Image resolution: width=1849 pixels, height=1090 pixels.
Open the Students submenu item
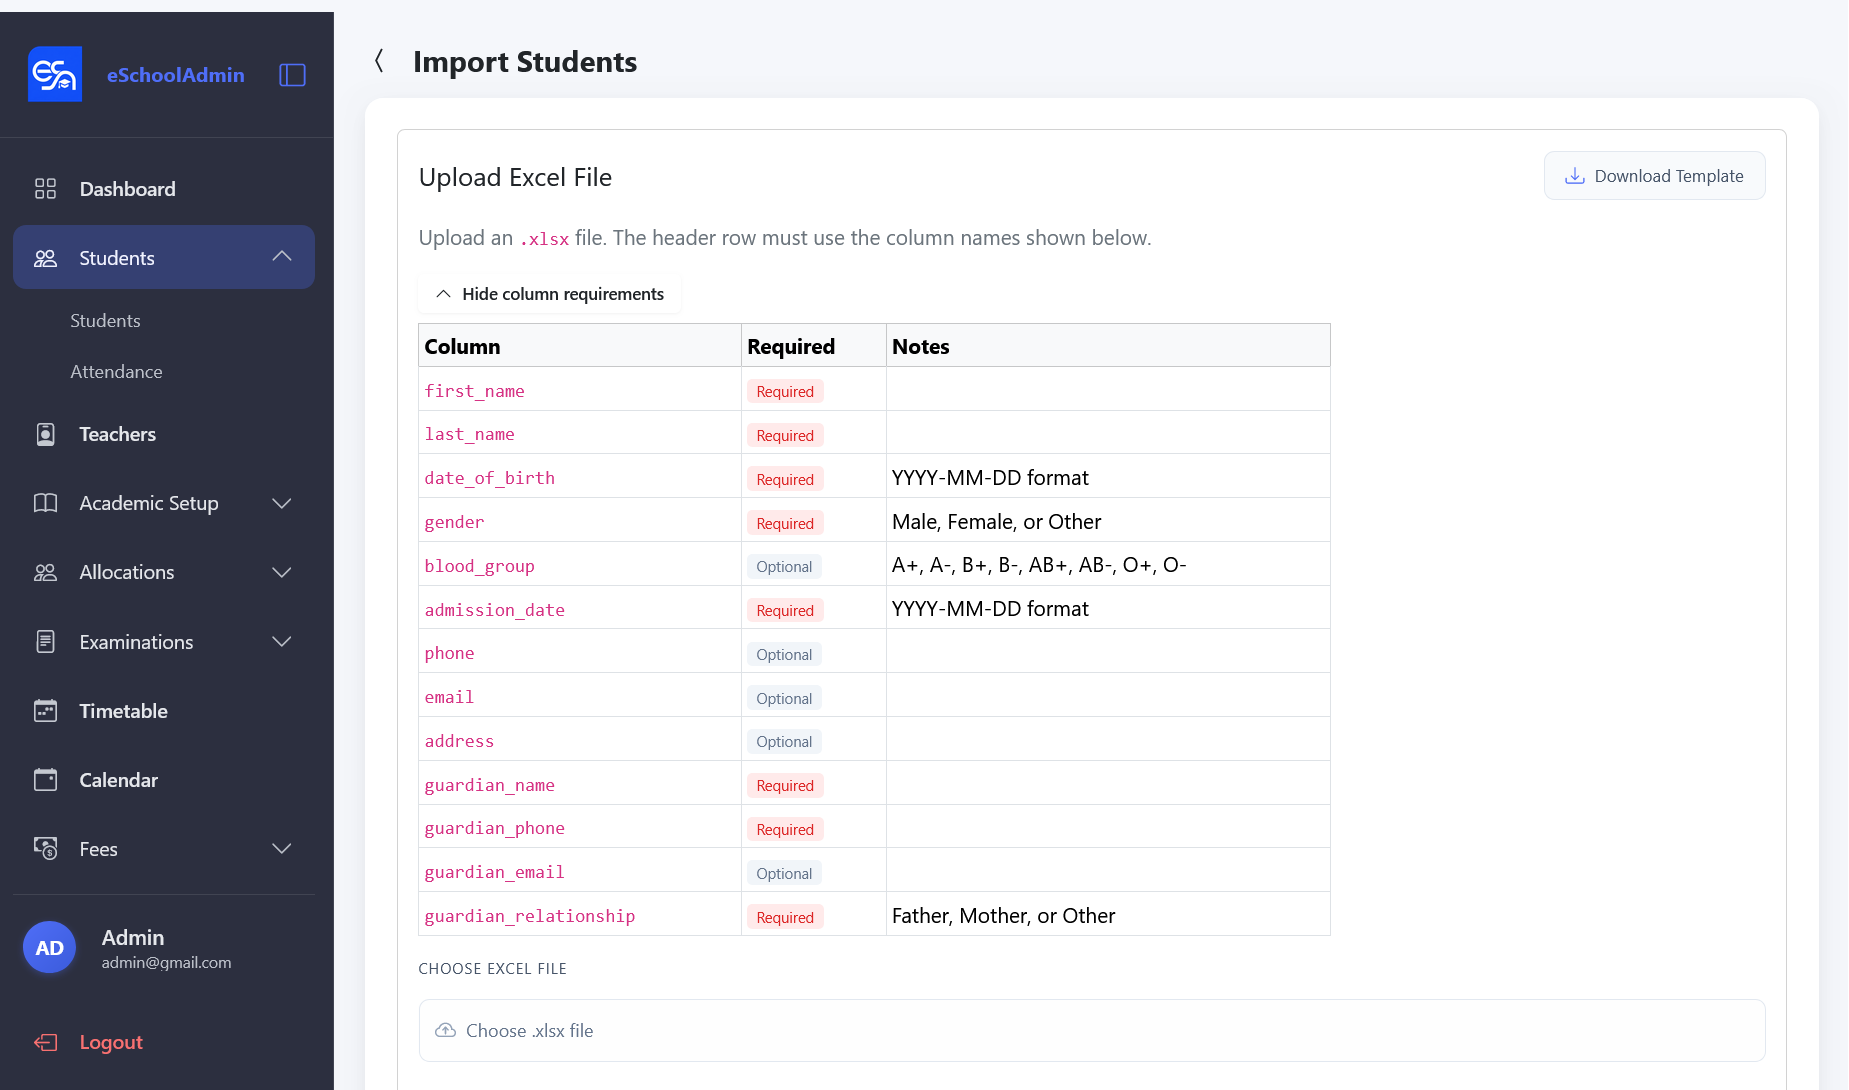coord(105,321)
